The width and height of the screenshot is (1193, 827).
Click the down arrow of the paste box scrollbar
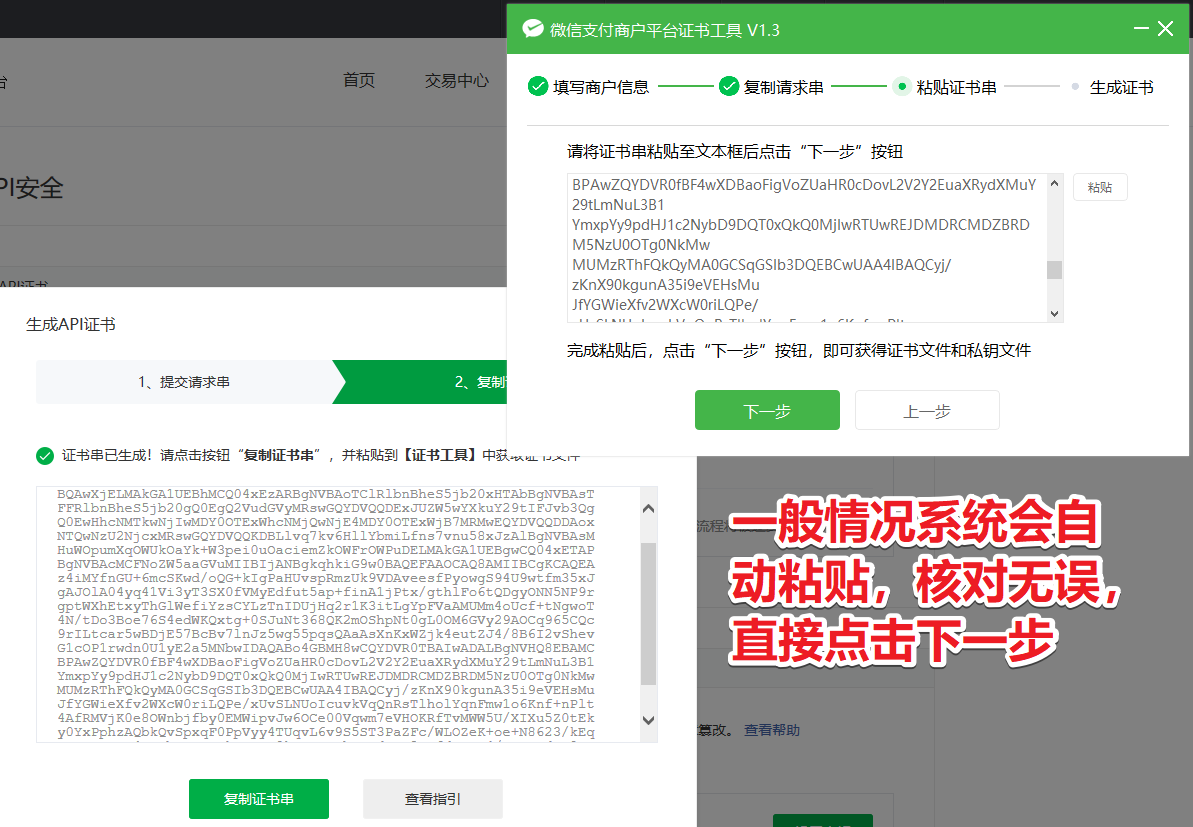(1055, 313)
